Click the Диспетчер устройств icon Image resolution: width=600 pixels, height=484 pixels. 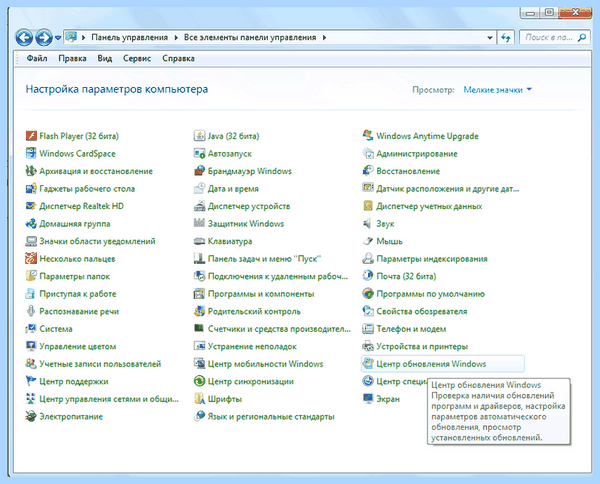[x=199, y=206]
